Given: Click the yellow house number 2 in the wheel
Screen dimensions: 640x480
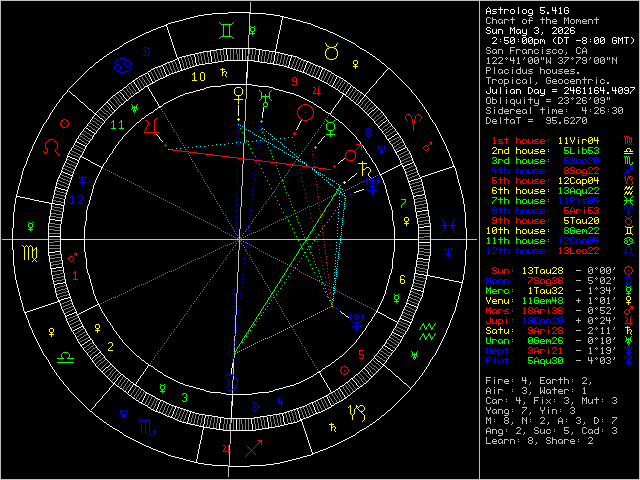Looking at the screenshot, I should pos(111,347).
